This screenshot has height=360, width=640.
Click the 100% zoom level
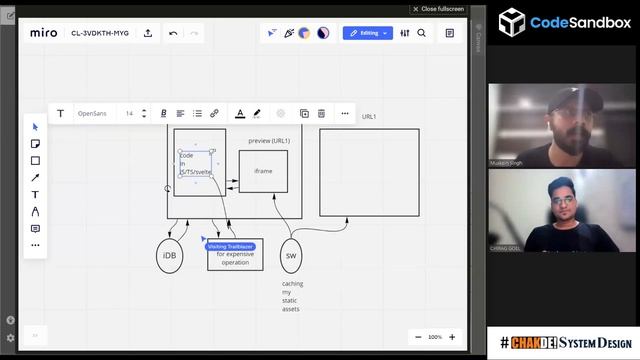pyautogui.click(x=435, y=337)
